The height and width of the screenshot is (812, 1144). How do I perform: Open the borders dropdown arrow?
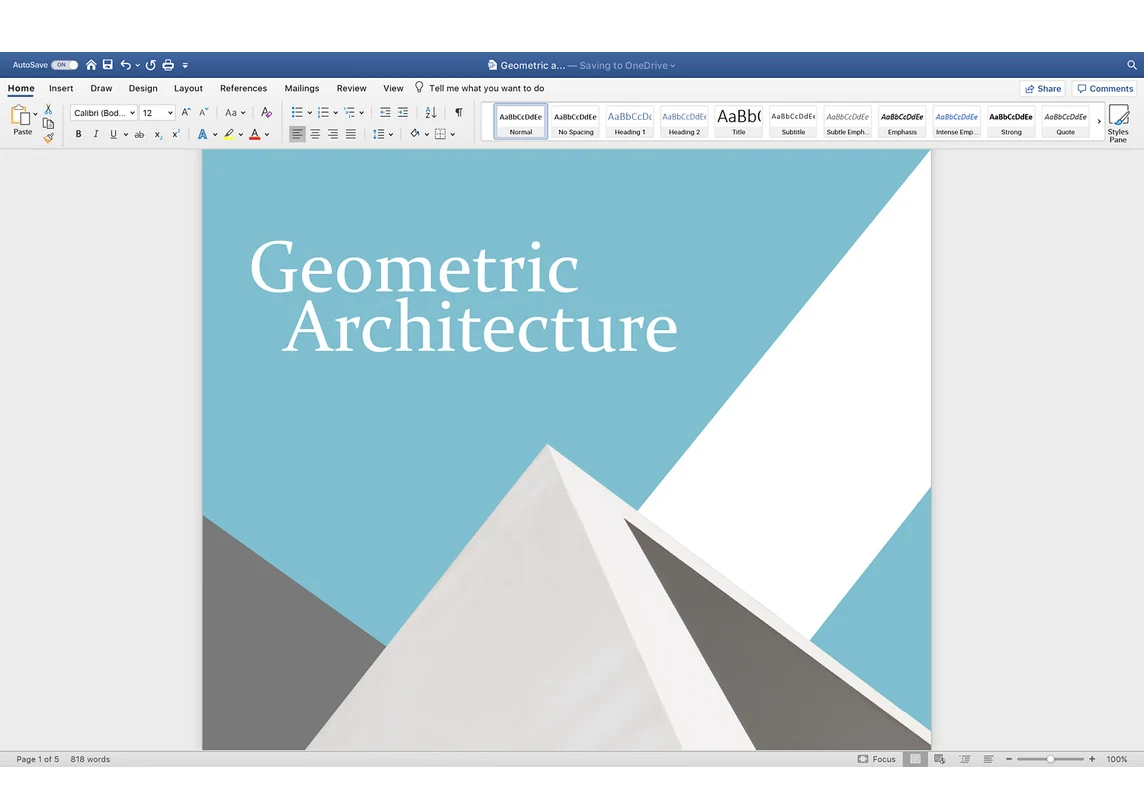453,135
